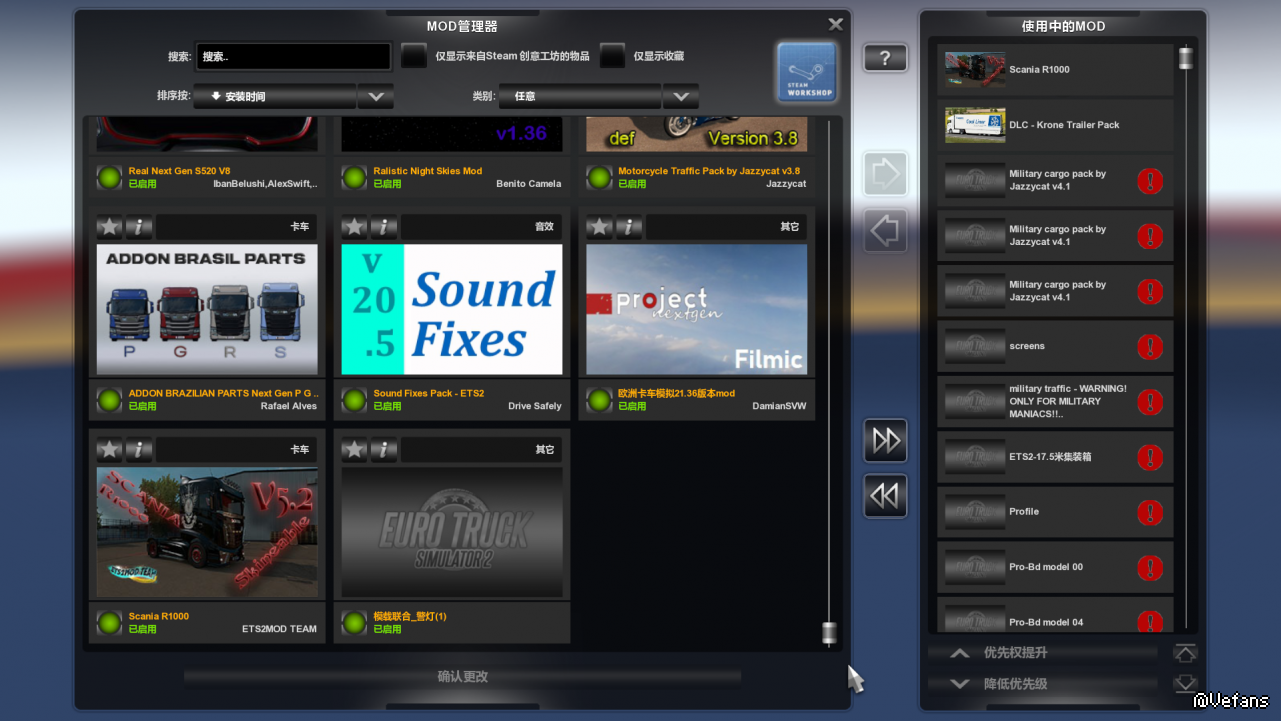
Task: Click the 使用中的MOD list scrollbar handle
Action: 1186,58
